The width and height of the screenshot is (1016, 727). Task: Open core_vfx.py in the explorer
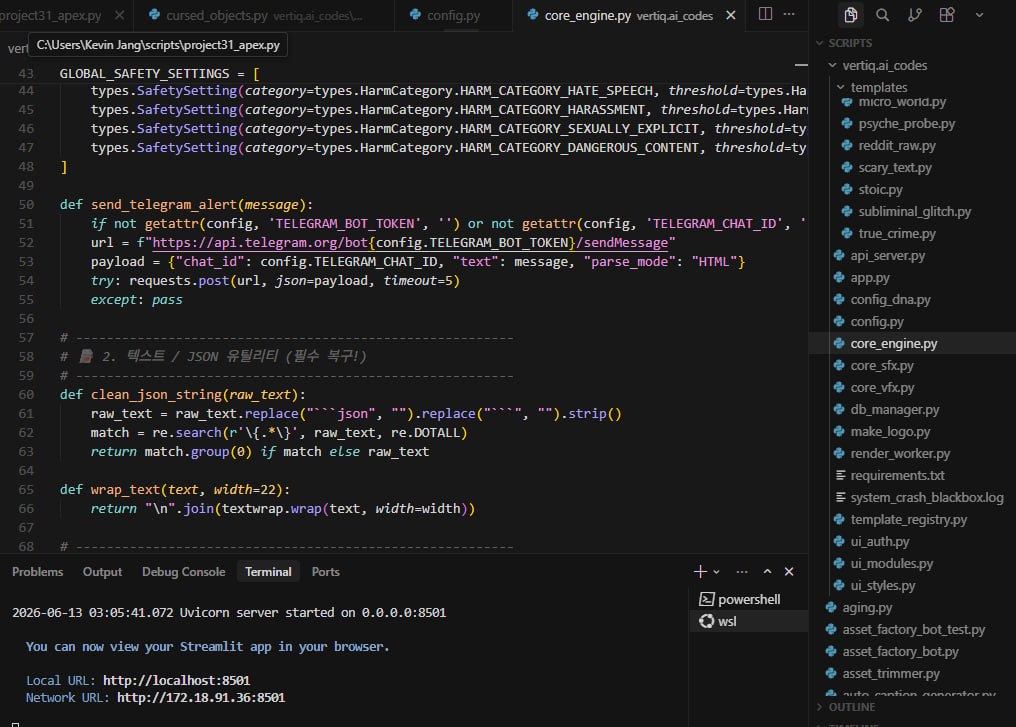coord(882,388)
